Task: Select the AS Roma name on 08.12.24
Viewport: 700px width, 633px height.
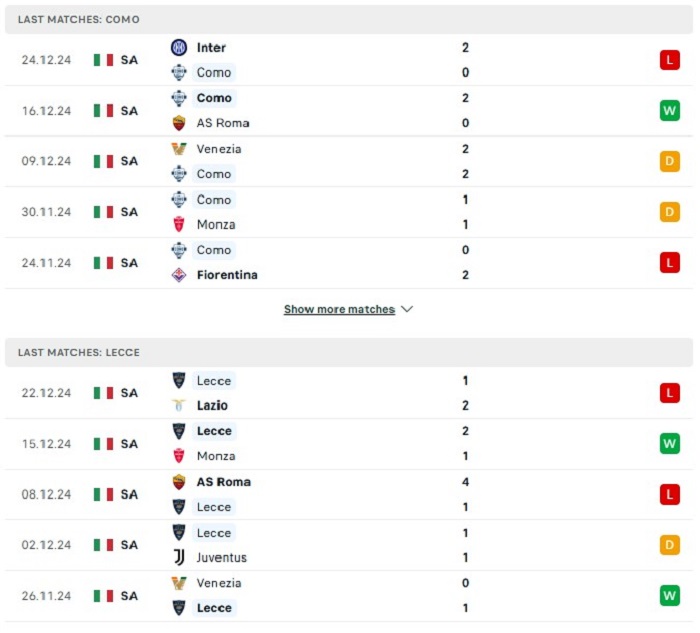Action: point(224,482)
